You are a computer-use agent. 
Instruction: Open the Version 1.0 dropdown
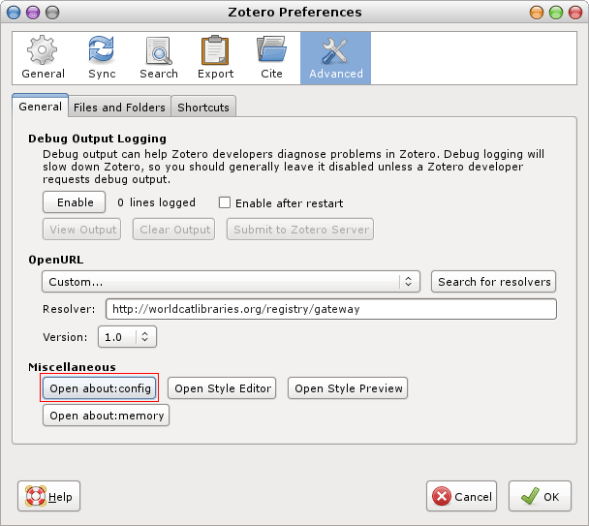pos(127,337)
